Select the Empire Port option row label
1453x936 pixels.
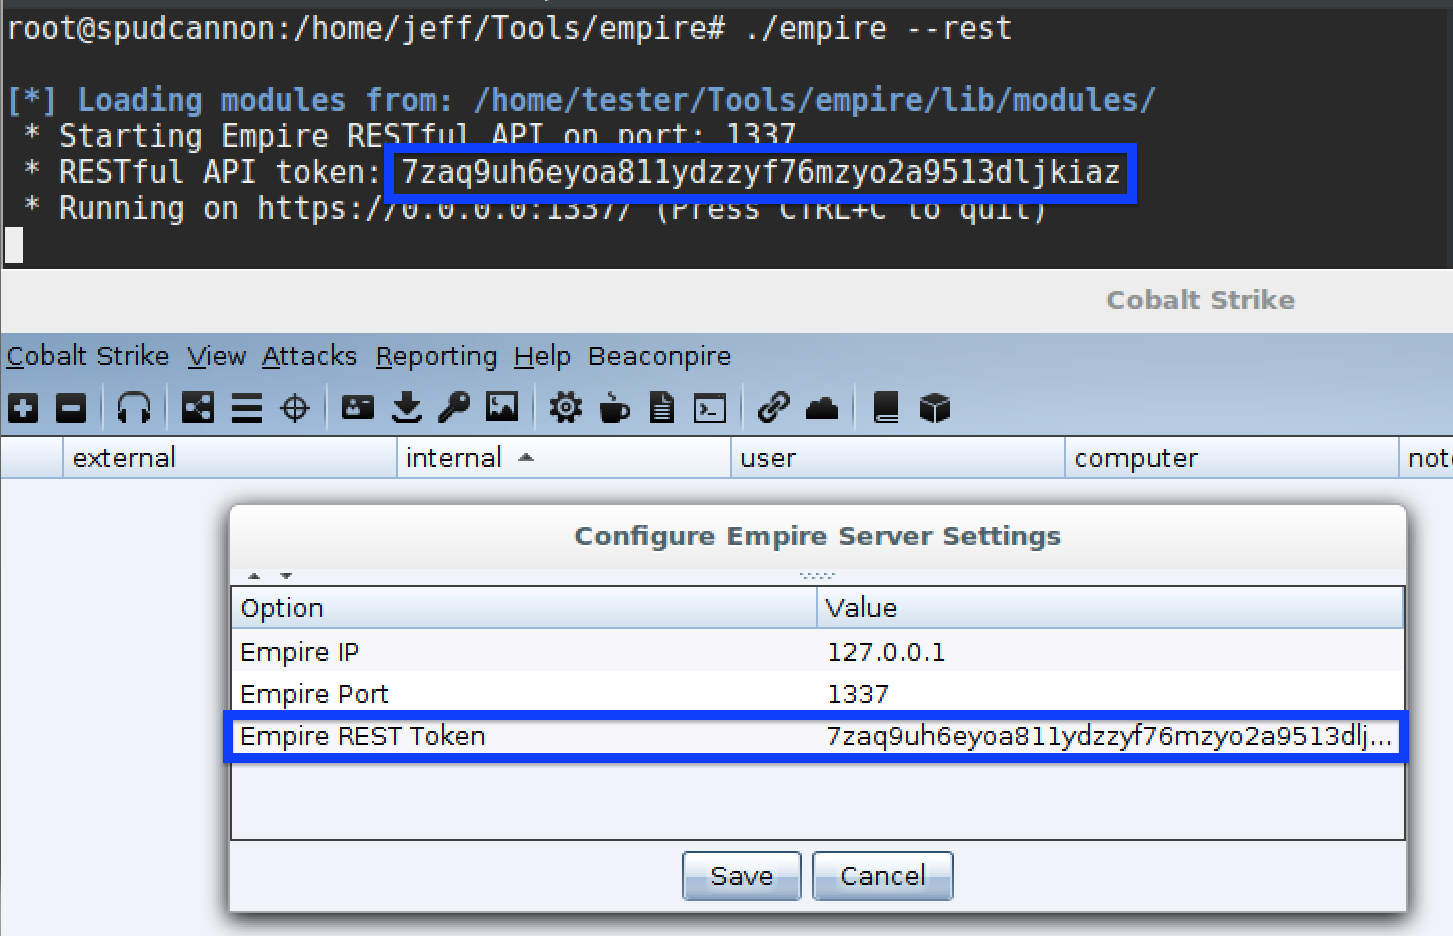tap(314, 694)
